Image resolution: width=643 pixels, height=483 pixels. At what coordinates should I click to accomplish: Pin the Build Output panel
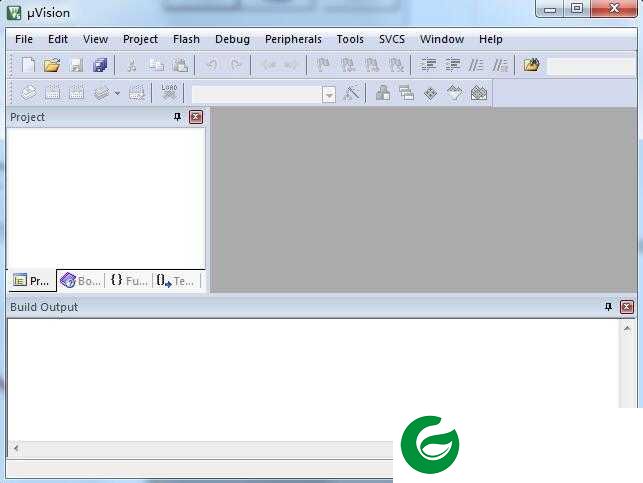(x=608, y=307)
